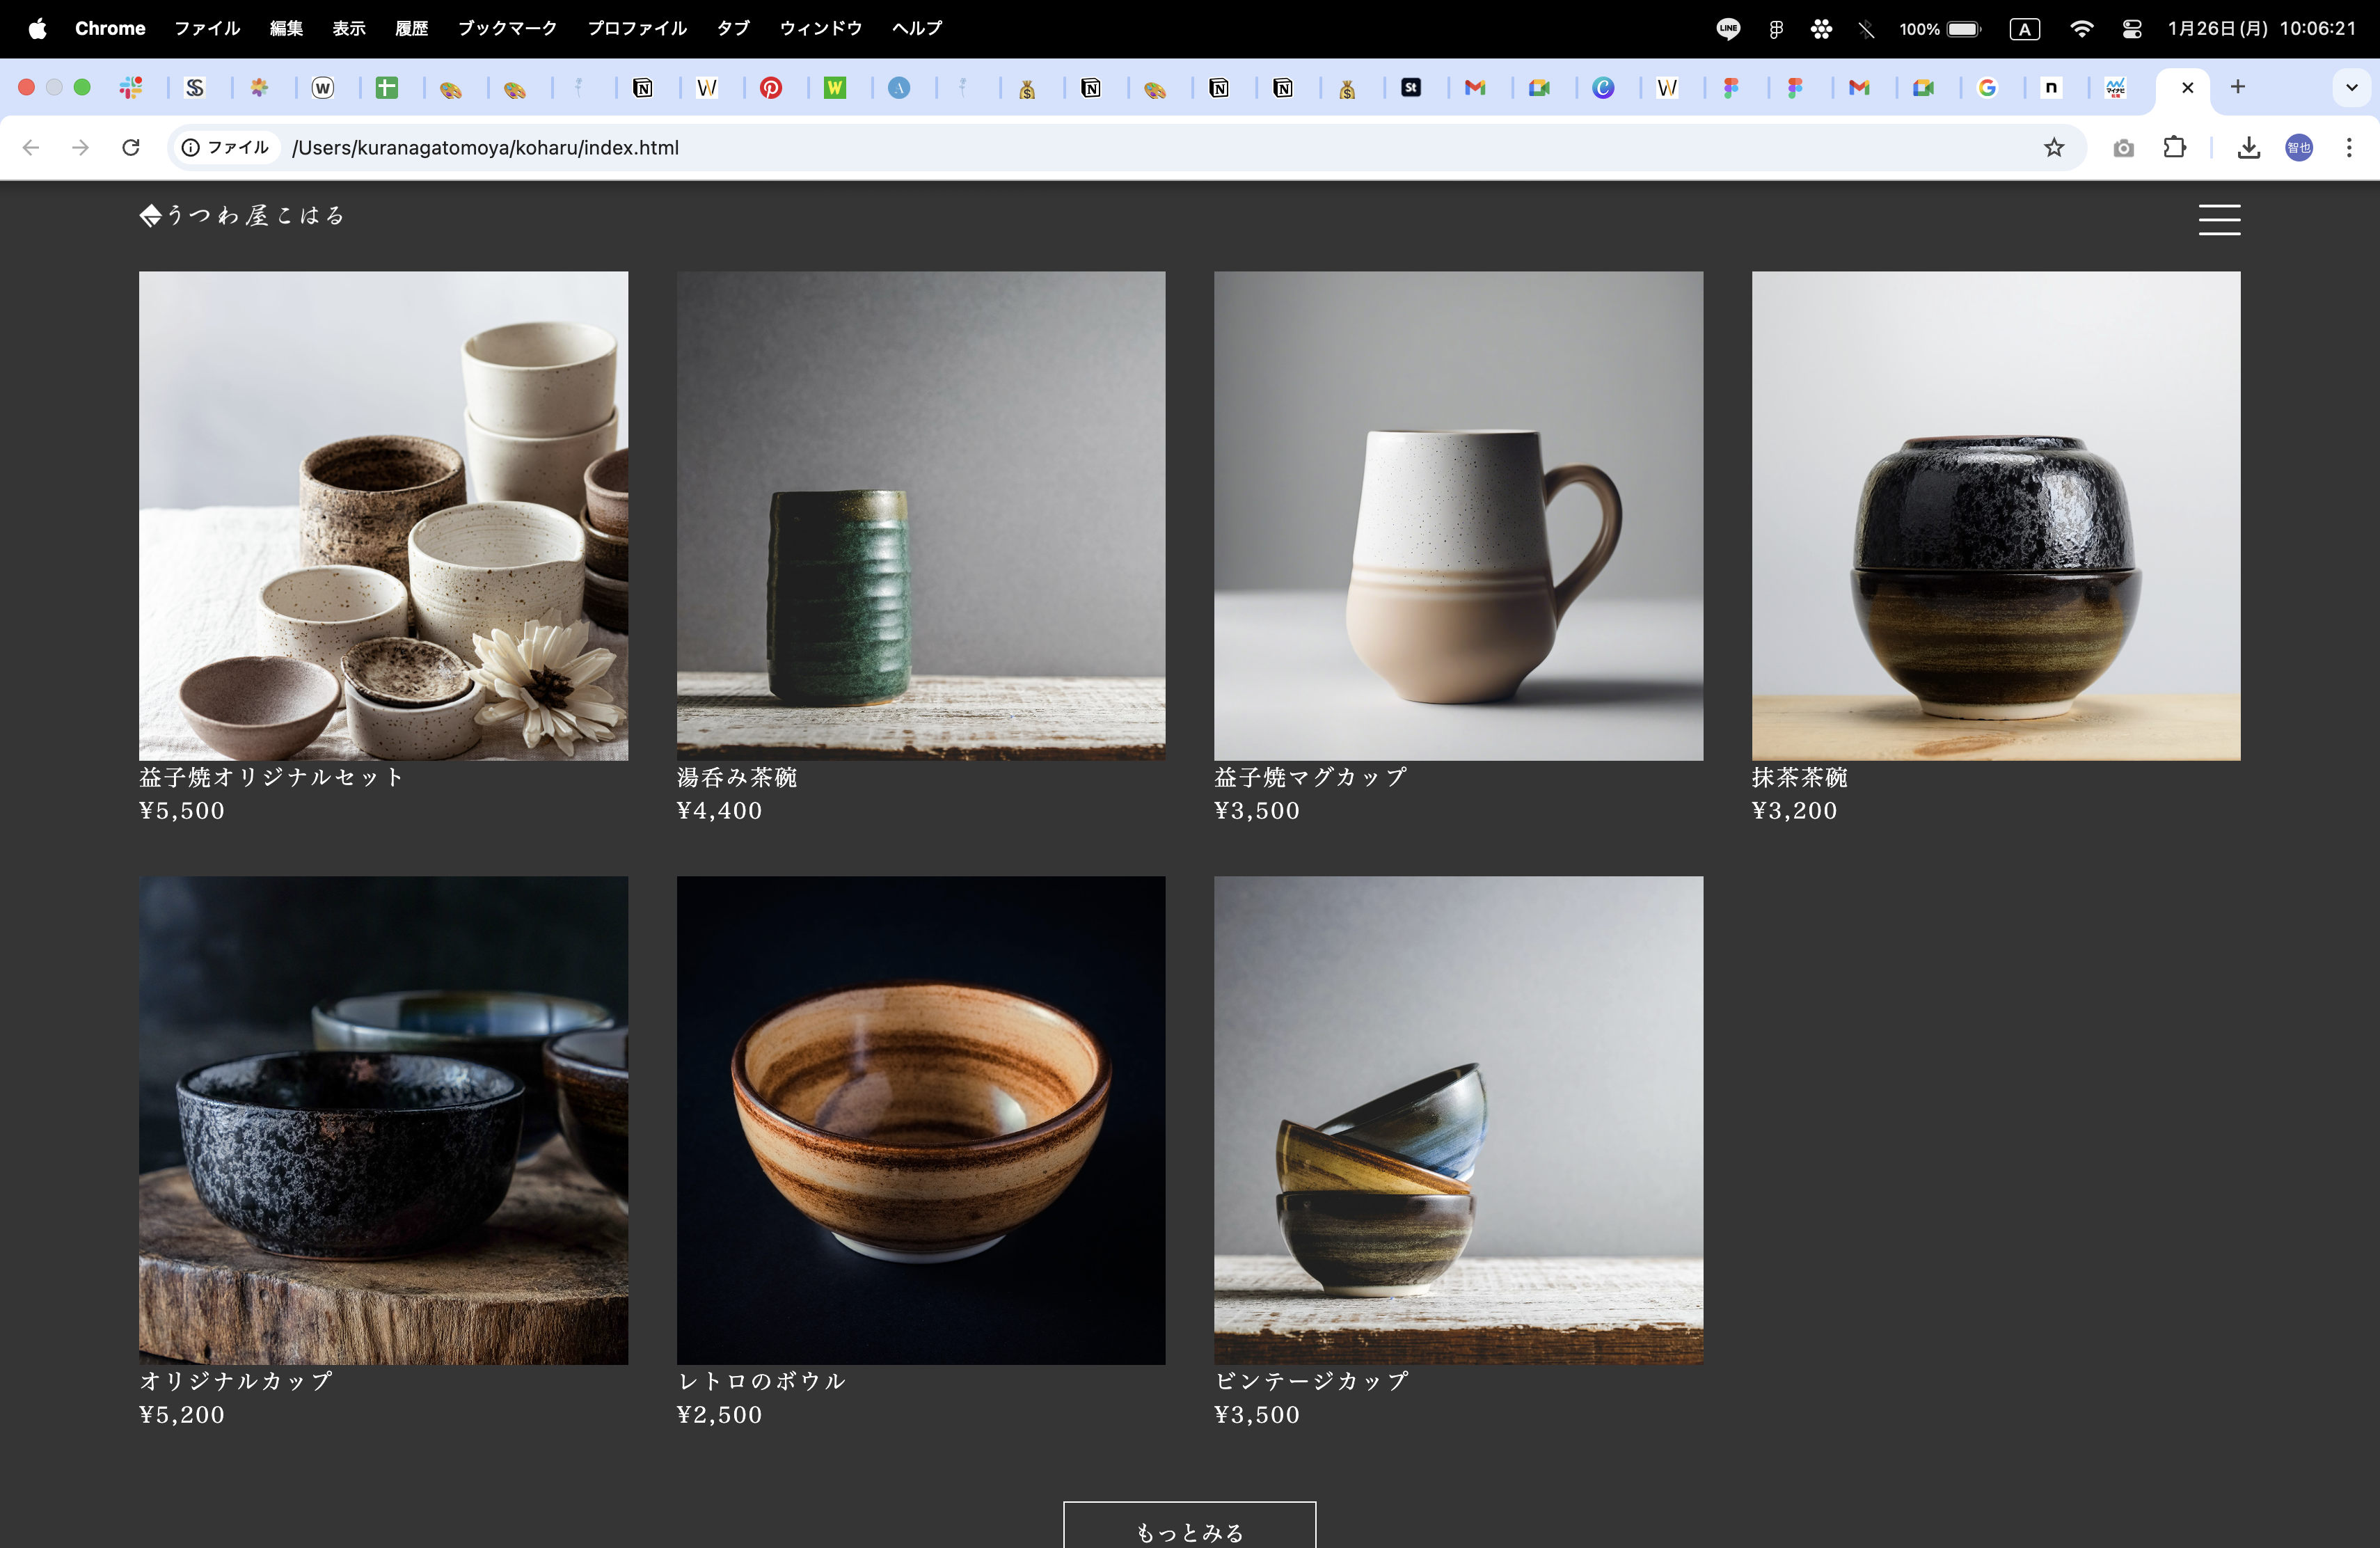2380x1548 pixels.
Task: Open the ブックマーク menu
Action: 507,29
